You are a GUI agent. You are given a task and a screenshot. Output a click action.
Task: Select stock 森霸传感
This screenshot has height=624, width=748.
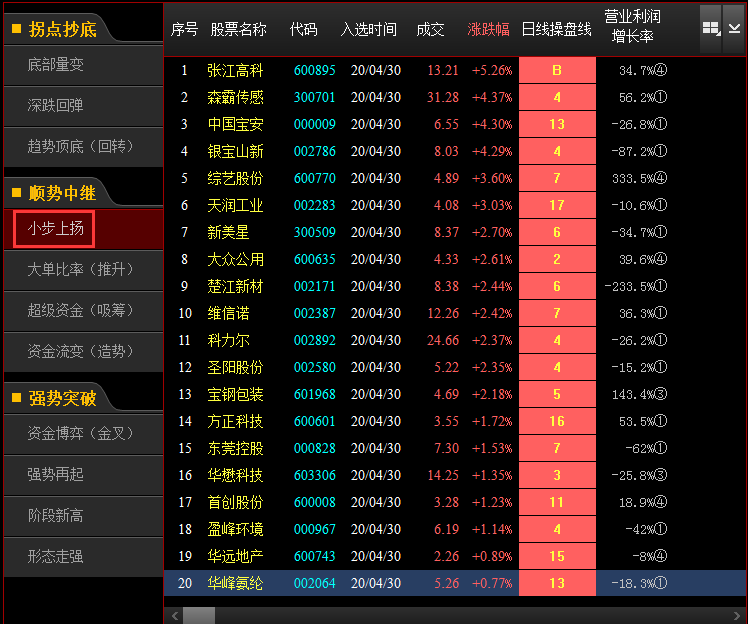click(x=235, y=97)
